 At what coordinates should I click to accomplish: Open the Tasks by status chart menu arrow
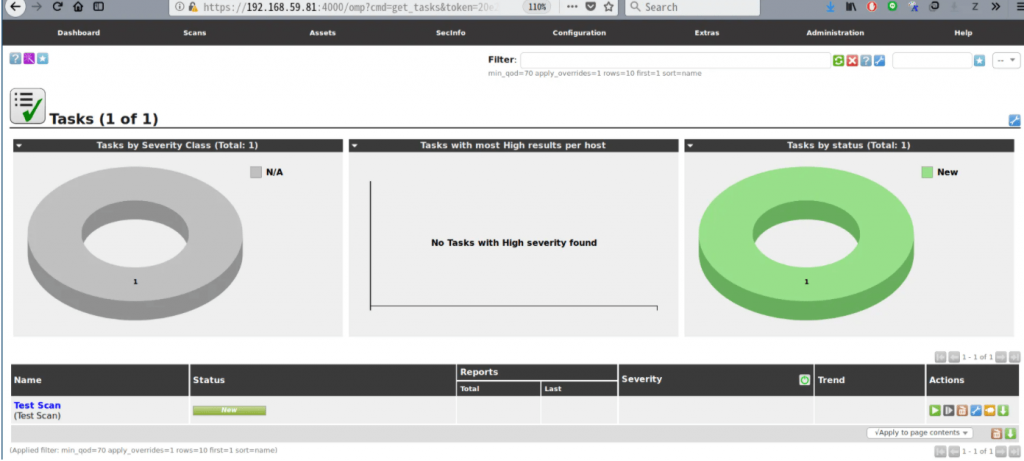point(691,146)
